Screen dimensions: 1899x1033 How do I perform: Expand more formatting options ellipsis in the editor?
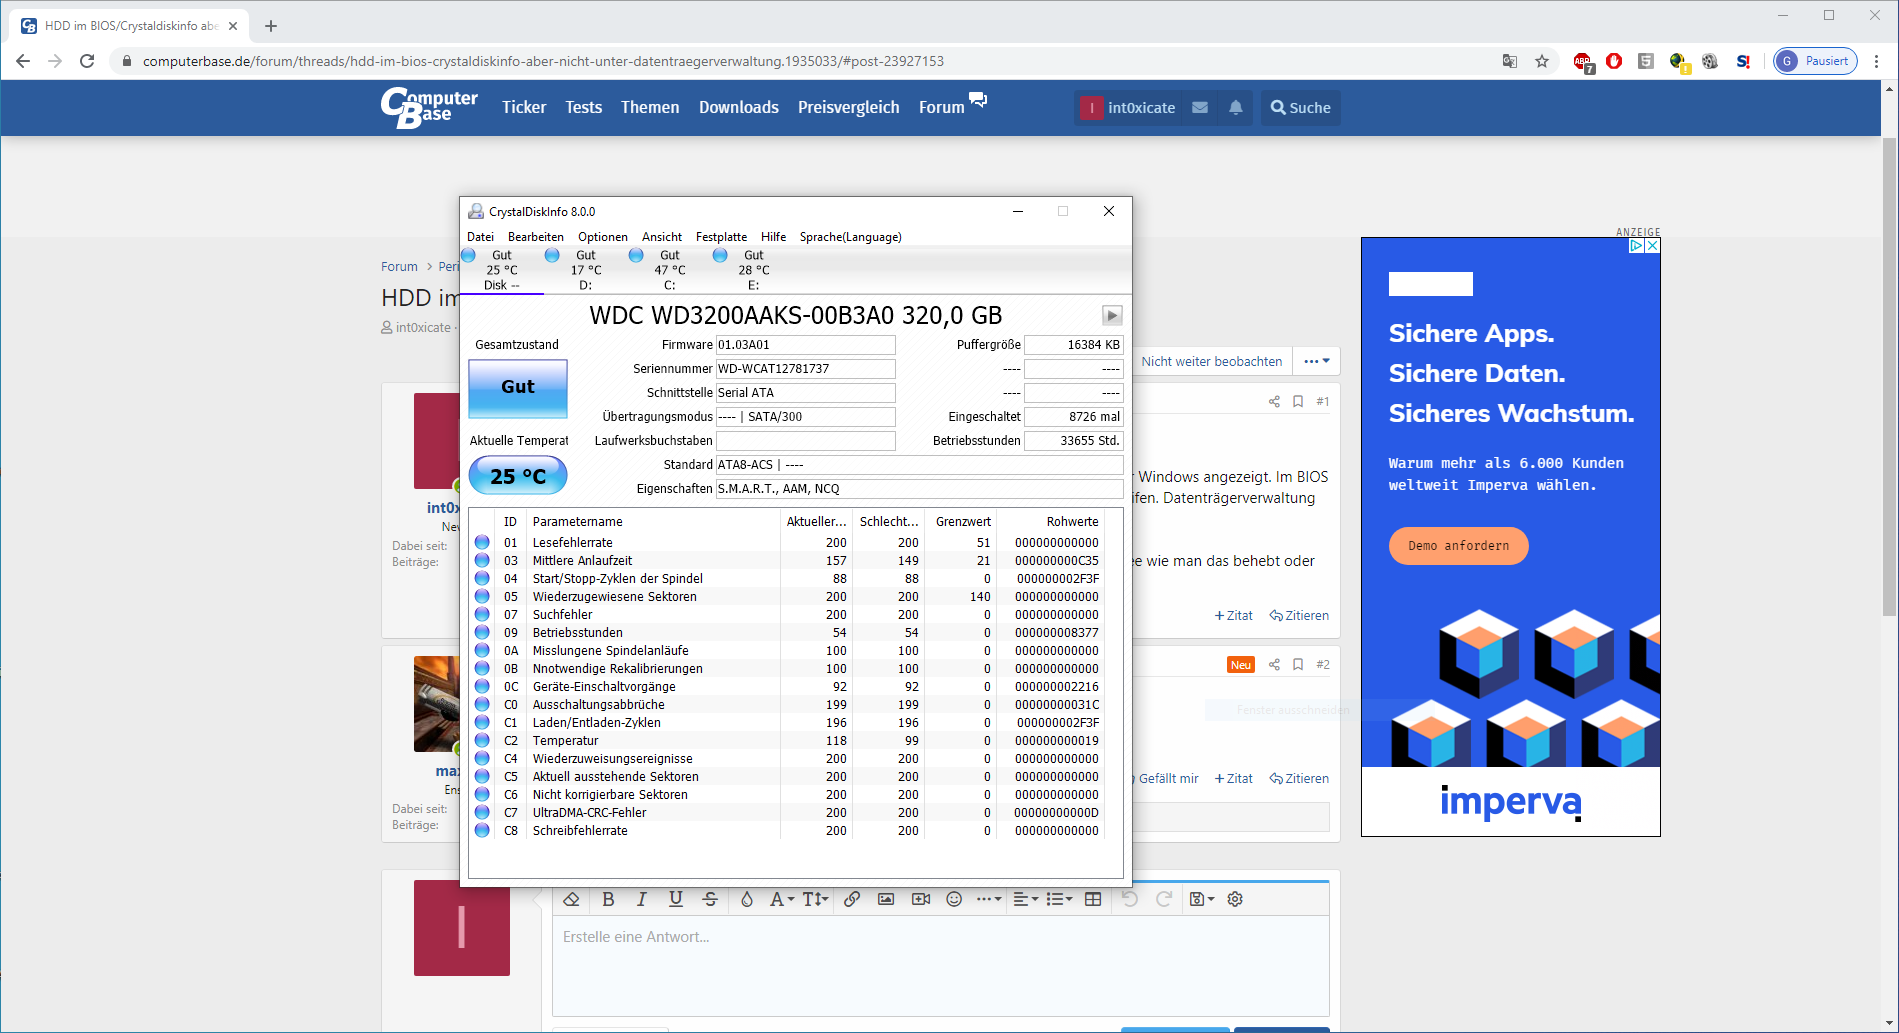(x=989, y=899)
